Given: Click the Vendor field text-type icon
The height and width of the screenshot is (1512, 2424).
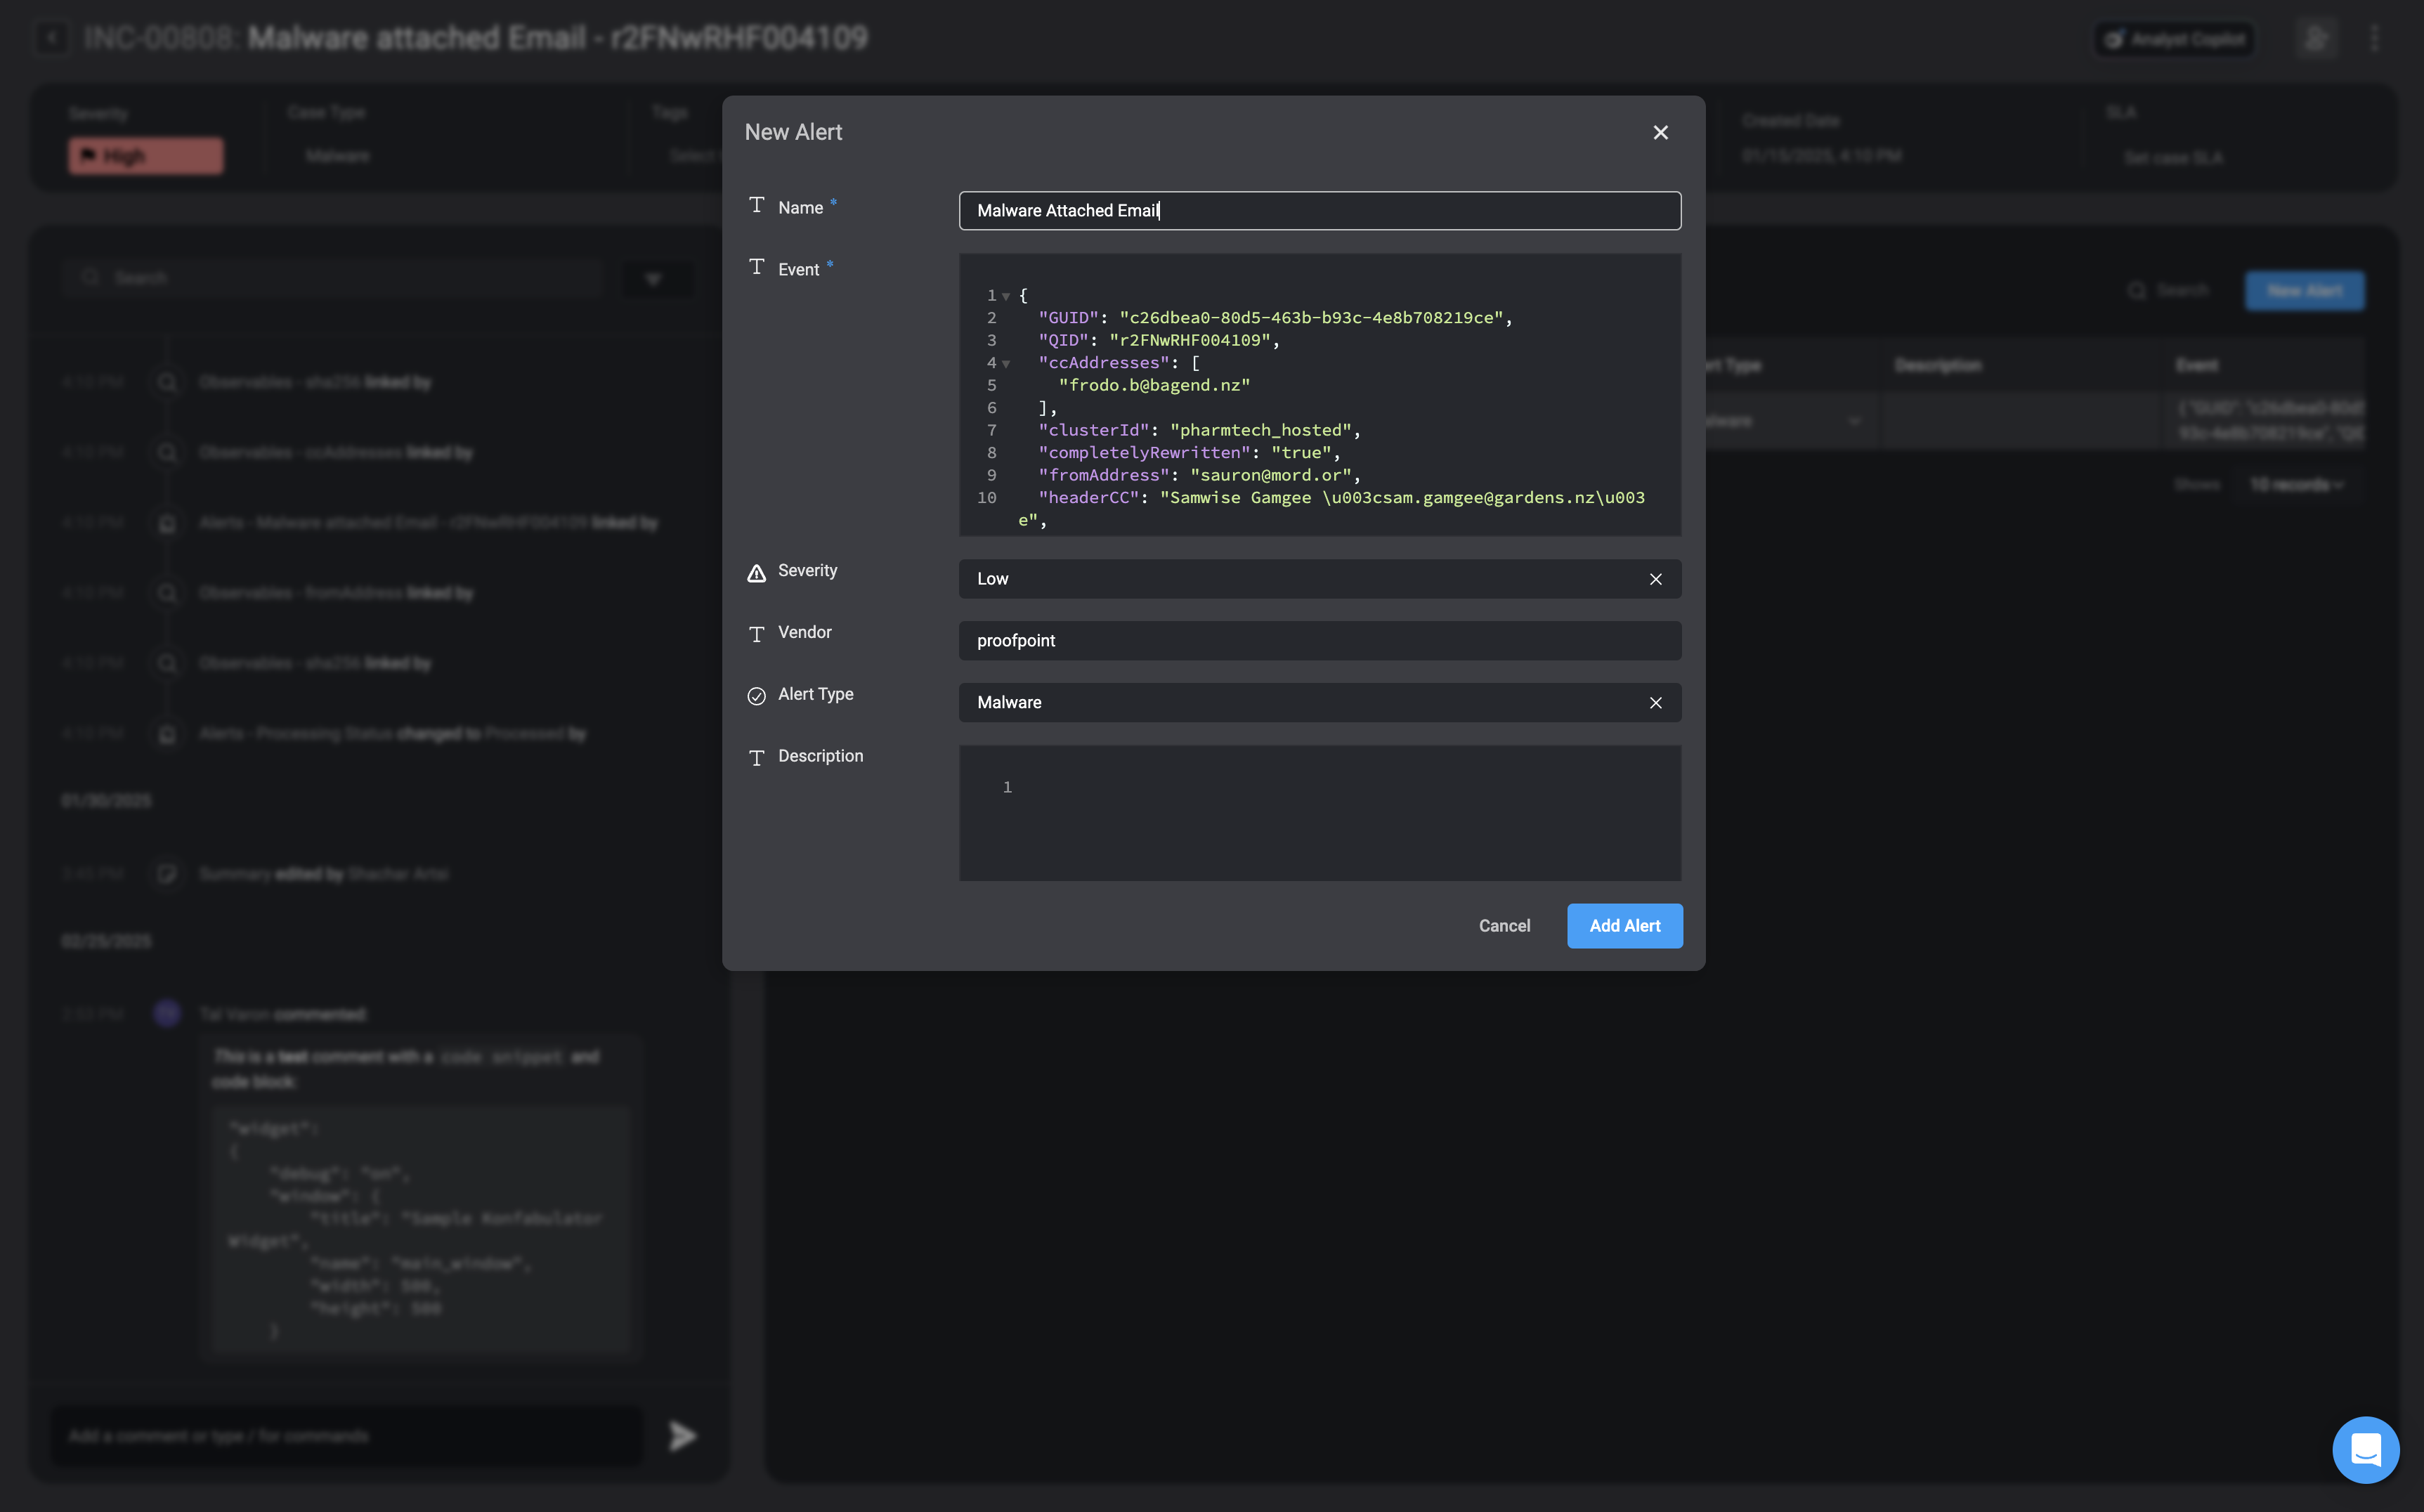Looking at the screenshot, I should 757,634.
